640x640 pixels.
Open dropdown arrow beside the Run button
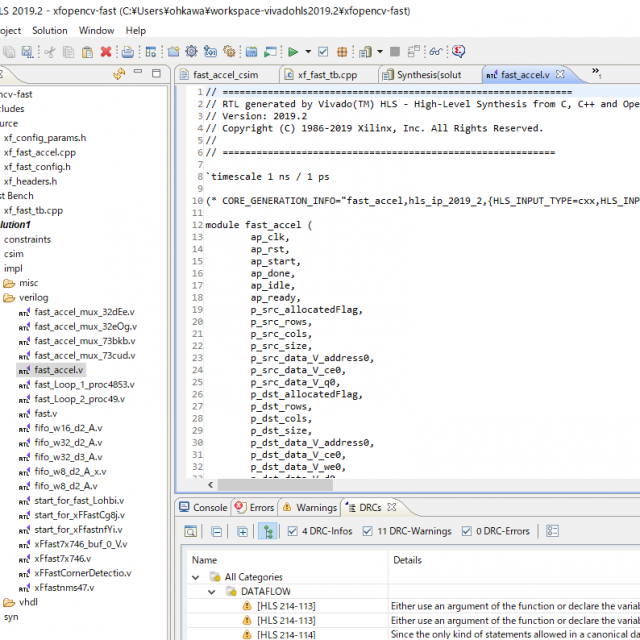tap(308, 51)
